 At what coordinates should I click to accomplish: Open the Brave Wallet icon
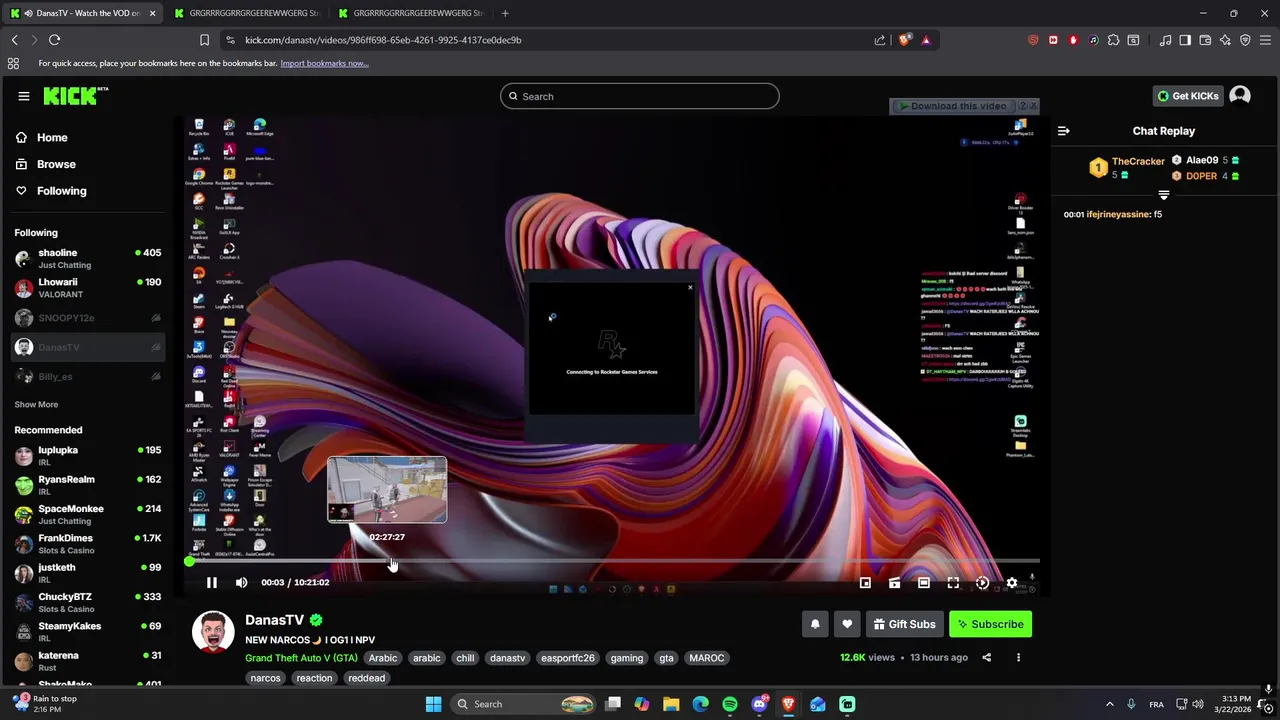1205,40
